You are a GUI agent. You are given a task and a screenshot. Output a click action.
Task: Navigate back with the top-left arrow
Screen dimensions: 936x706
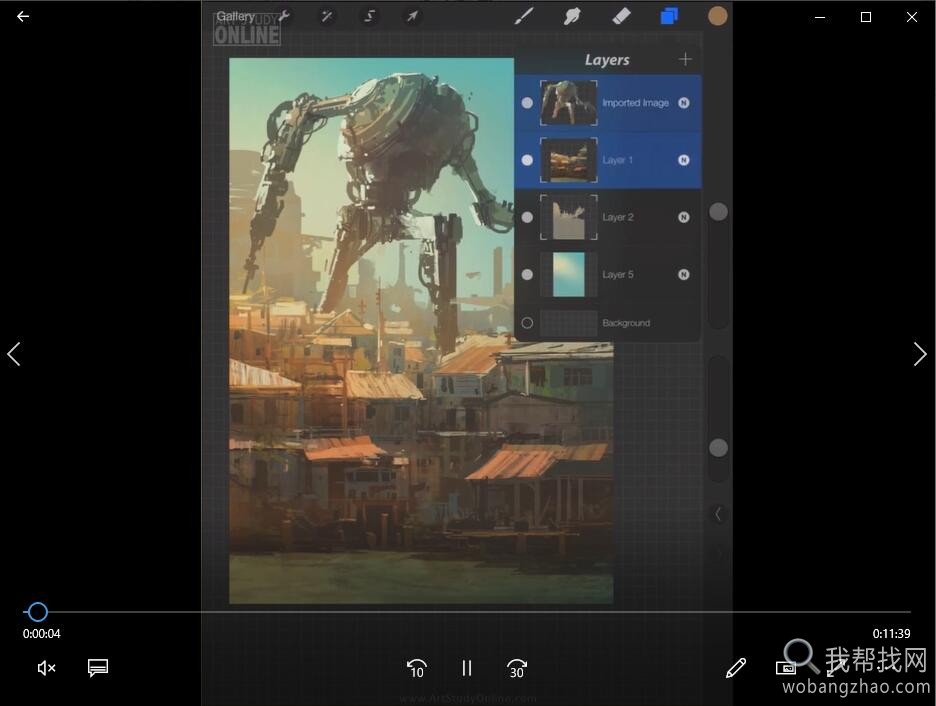[23, 17]
